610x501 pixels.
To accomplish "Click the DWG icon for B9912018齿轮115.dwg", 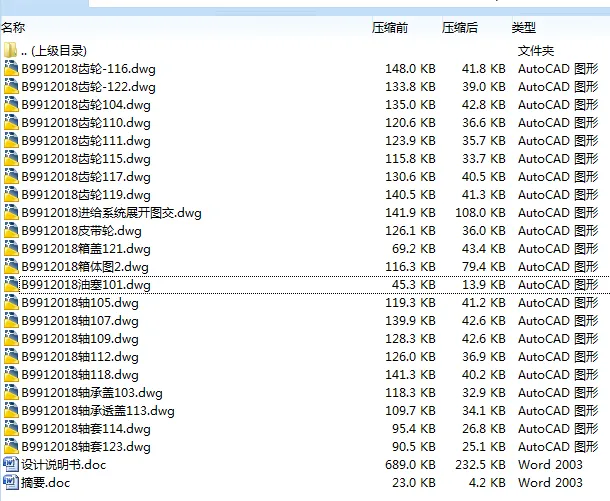I will 11,158.
